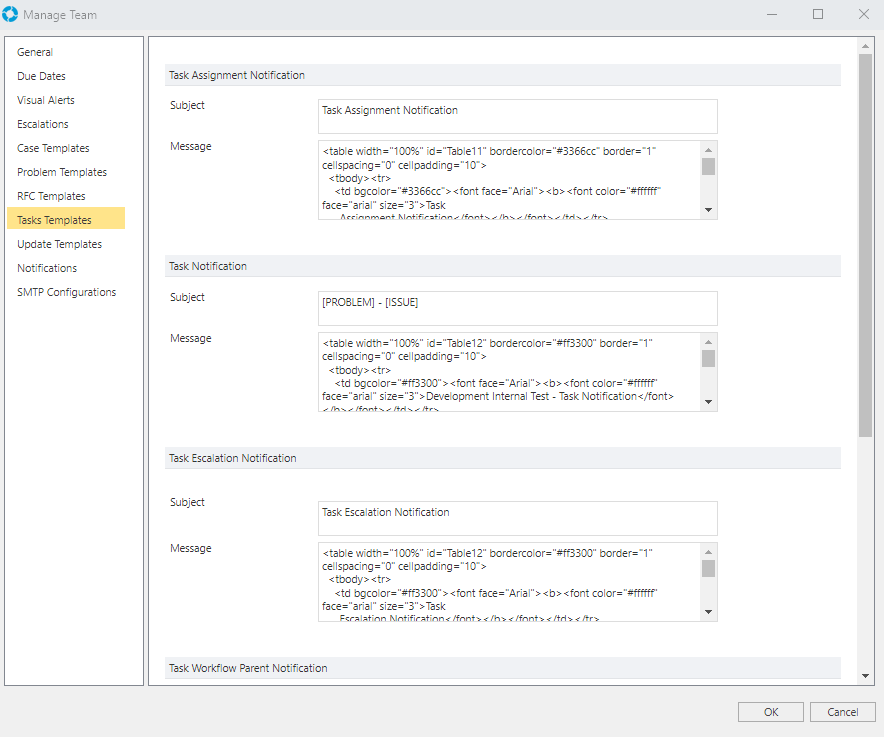Click into the Task Escalation Notification message box
The image size is (884, 737).
[x=508, y=582]
